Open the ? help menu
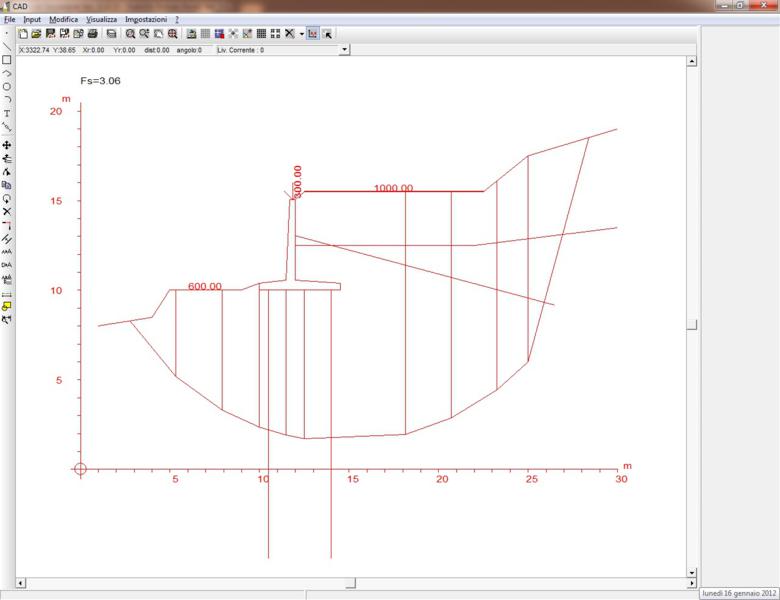This screenshot has width=780, height=600. point(177,19)
